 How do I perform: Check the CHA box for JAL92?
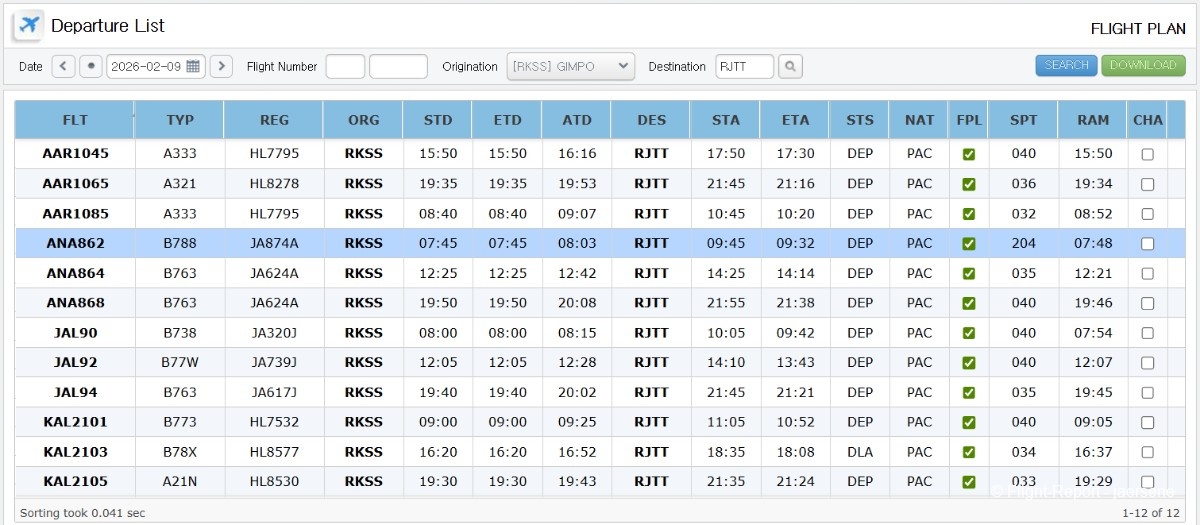pos(1147,363)
